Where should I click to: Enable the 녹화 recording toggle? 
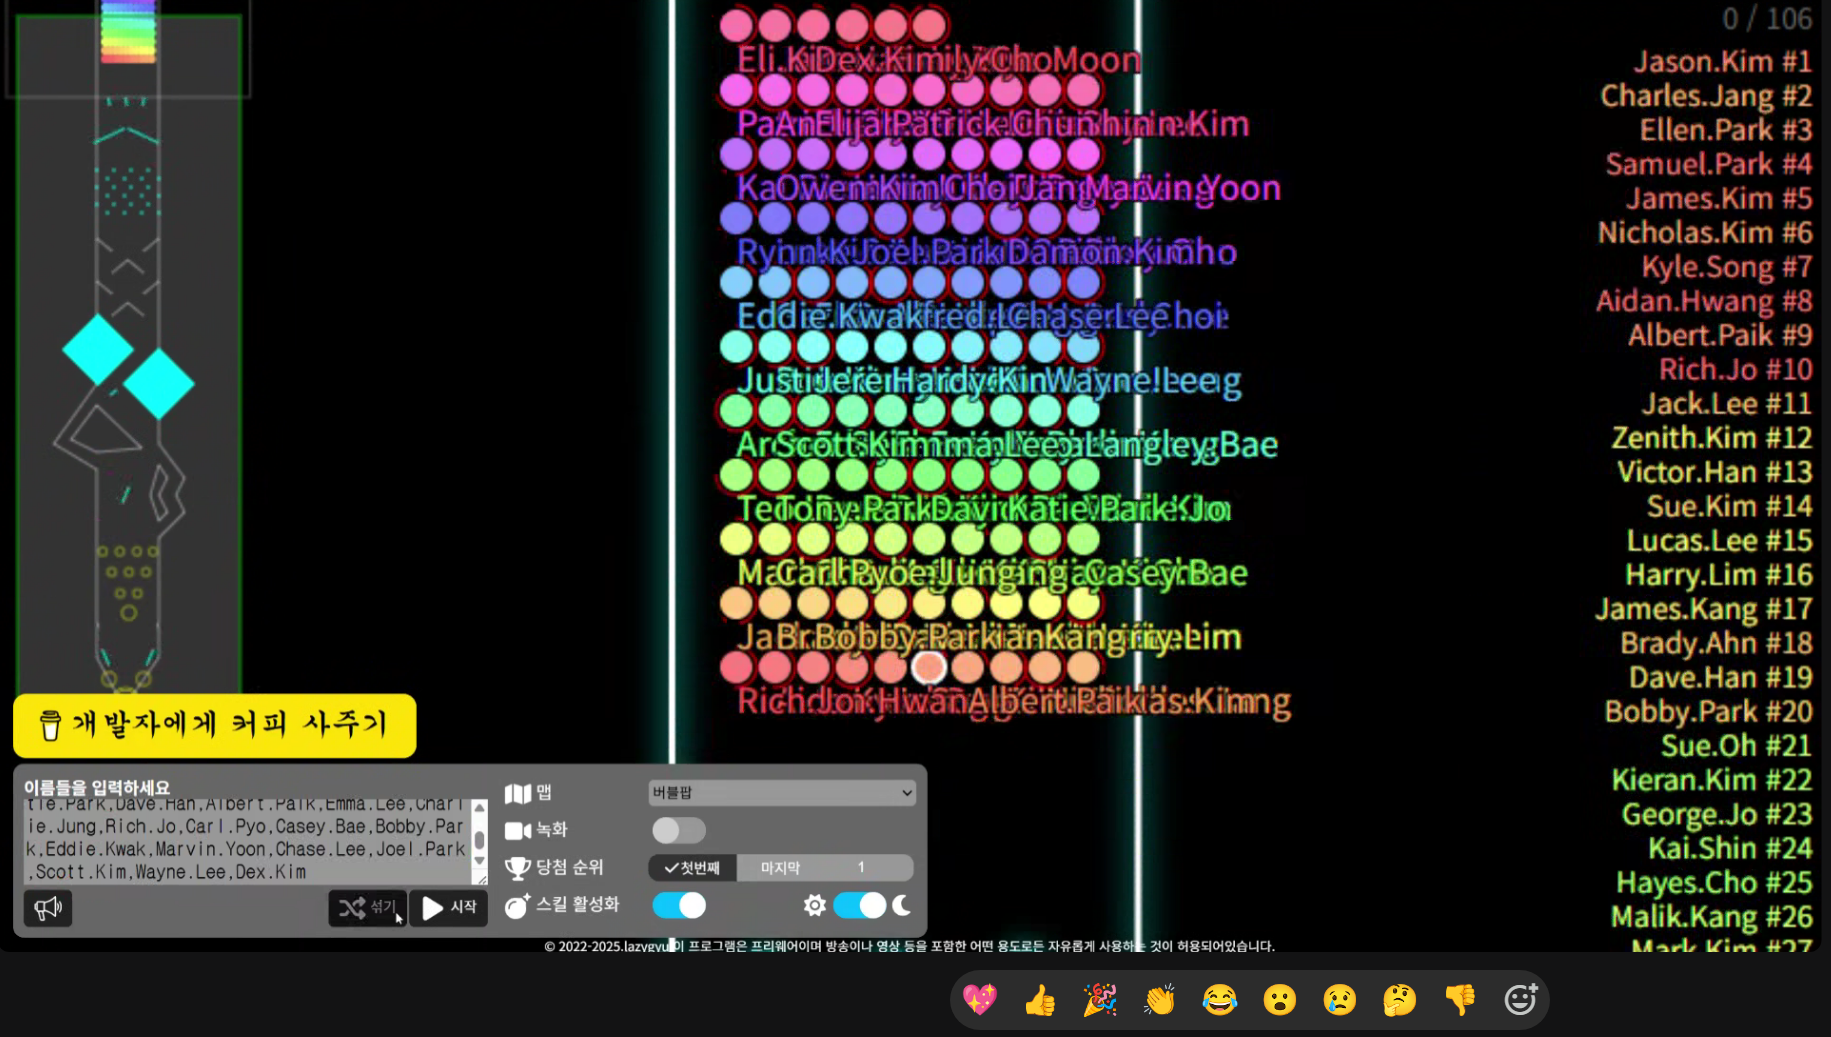(679, 830)
